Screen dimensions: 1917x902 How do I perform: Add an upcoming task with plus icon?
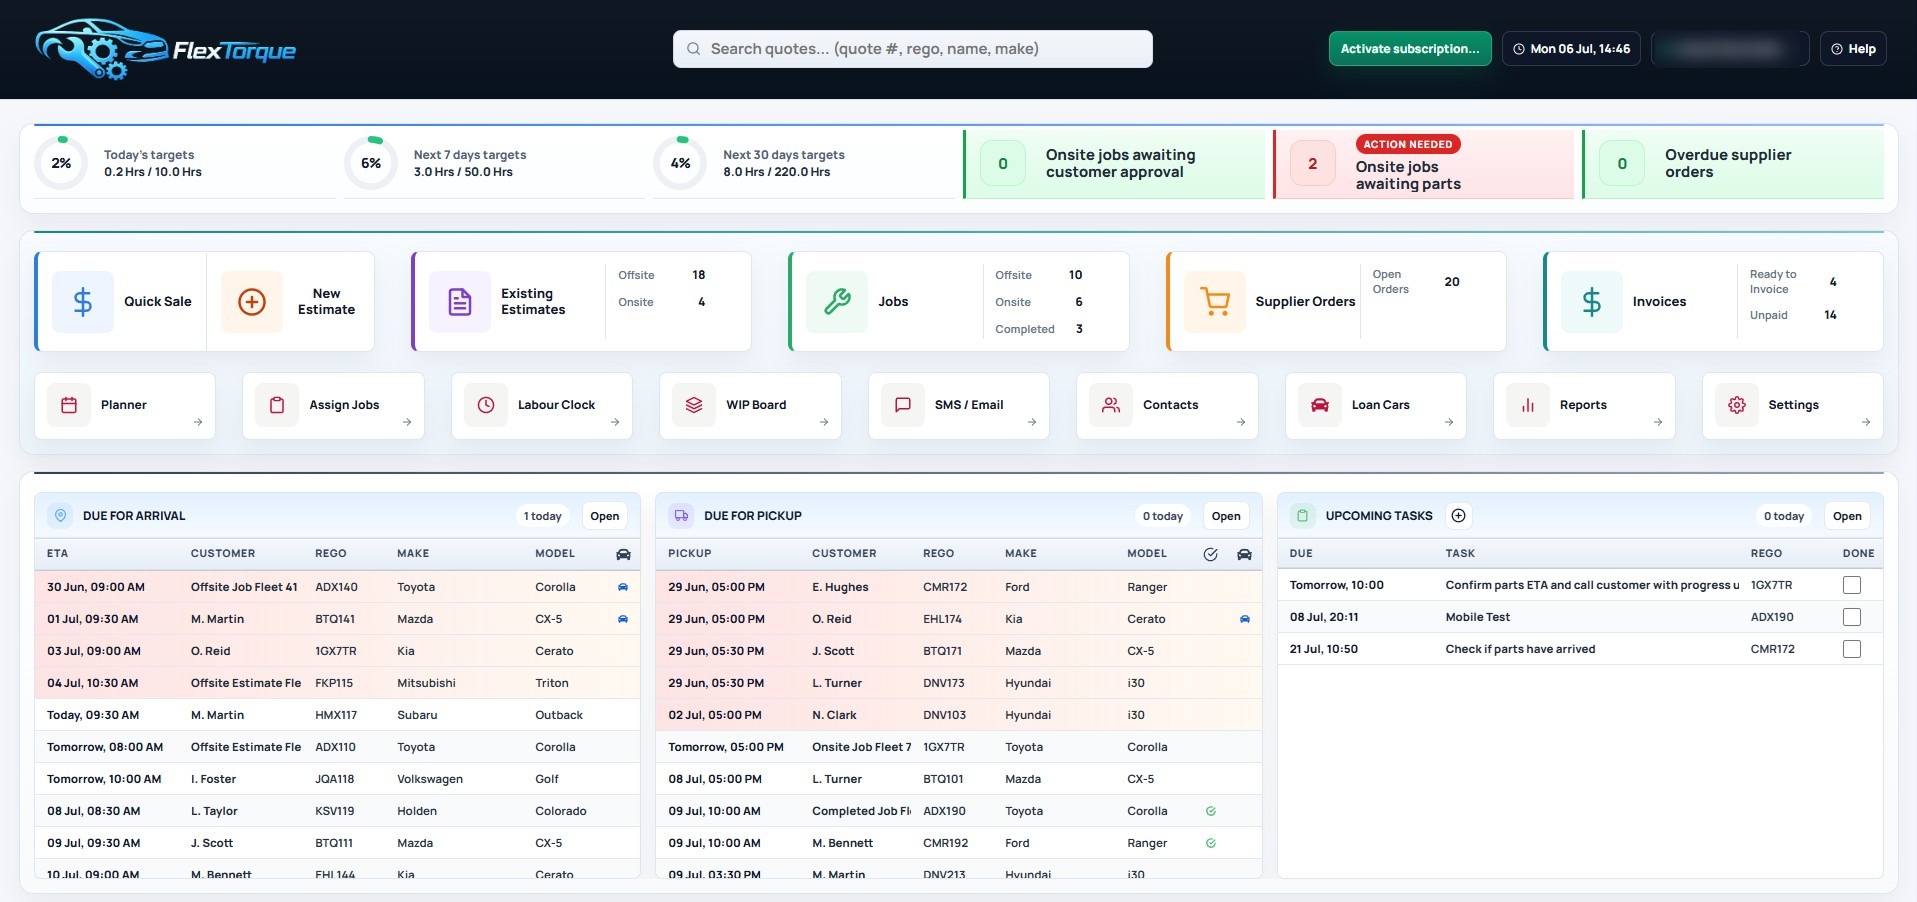coord(1459,516)
